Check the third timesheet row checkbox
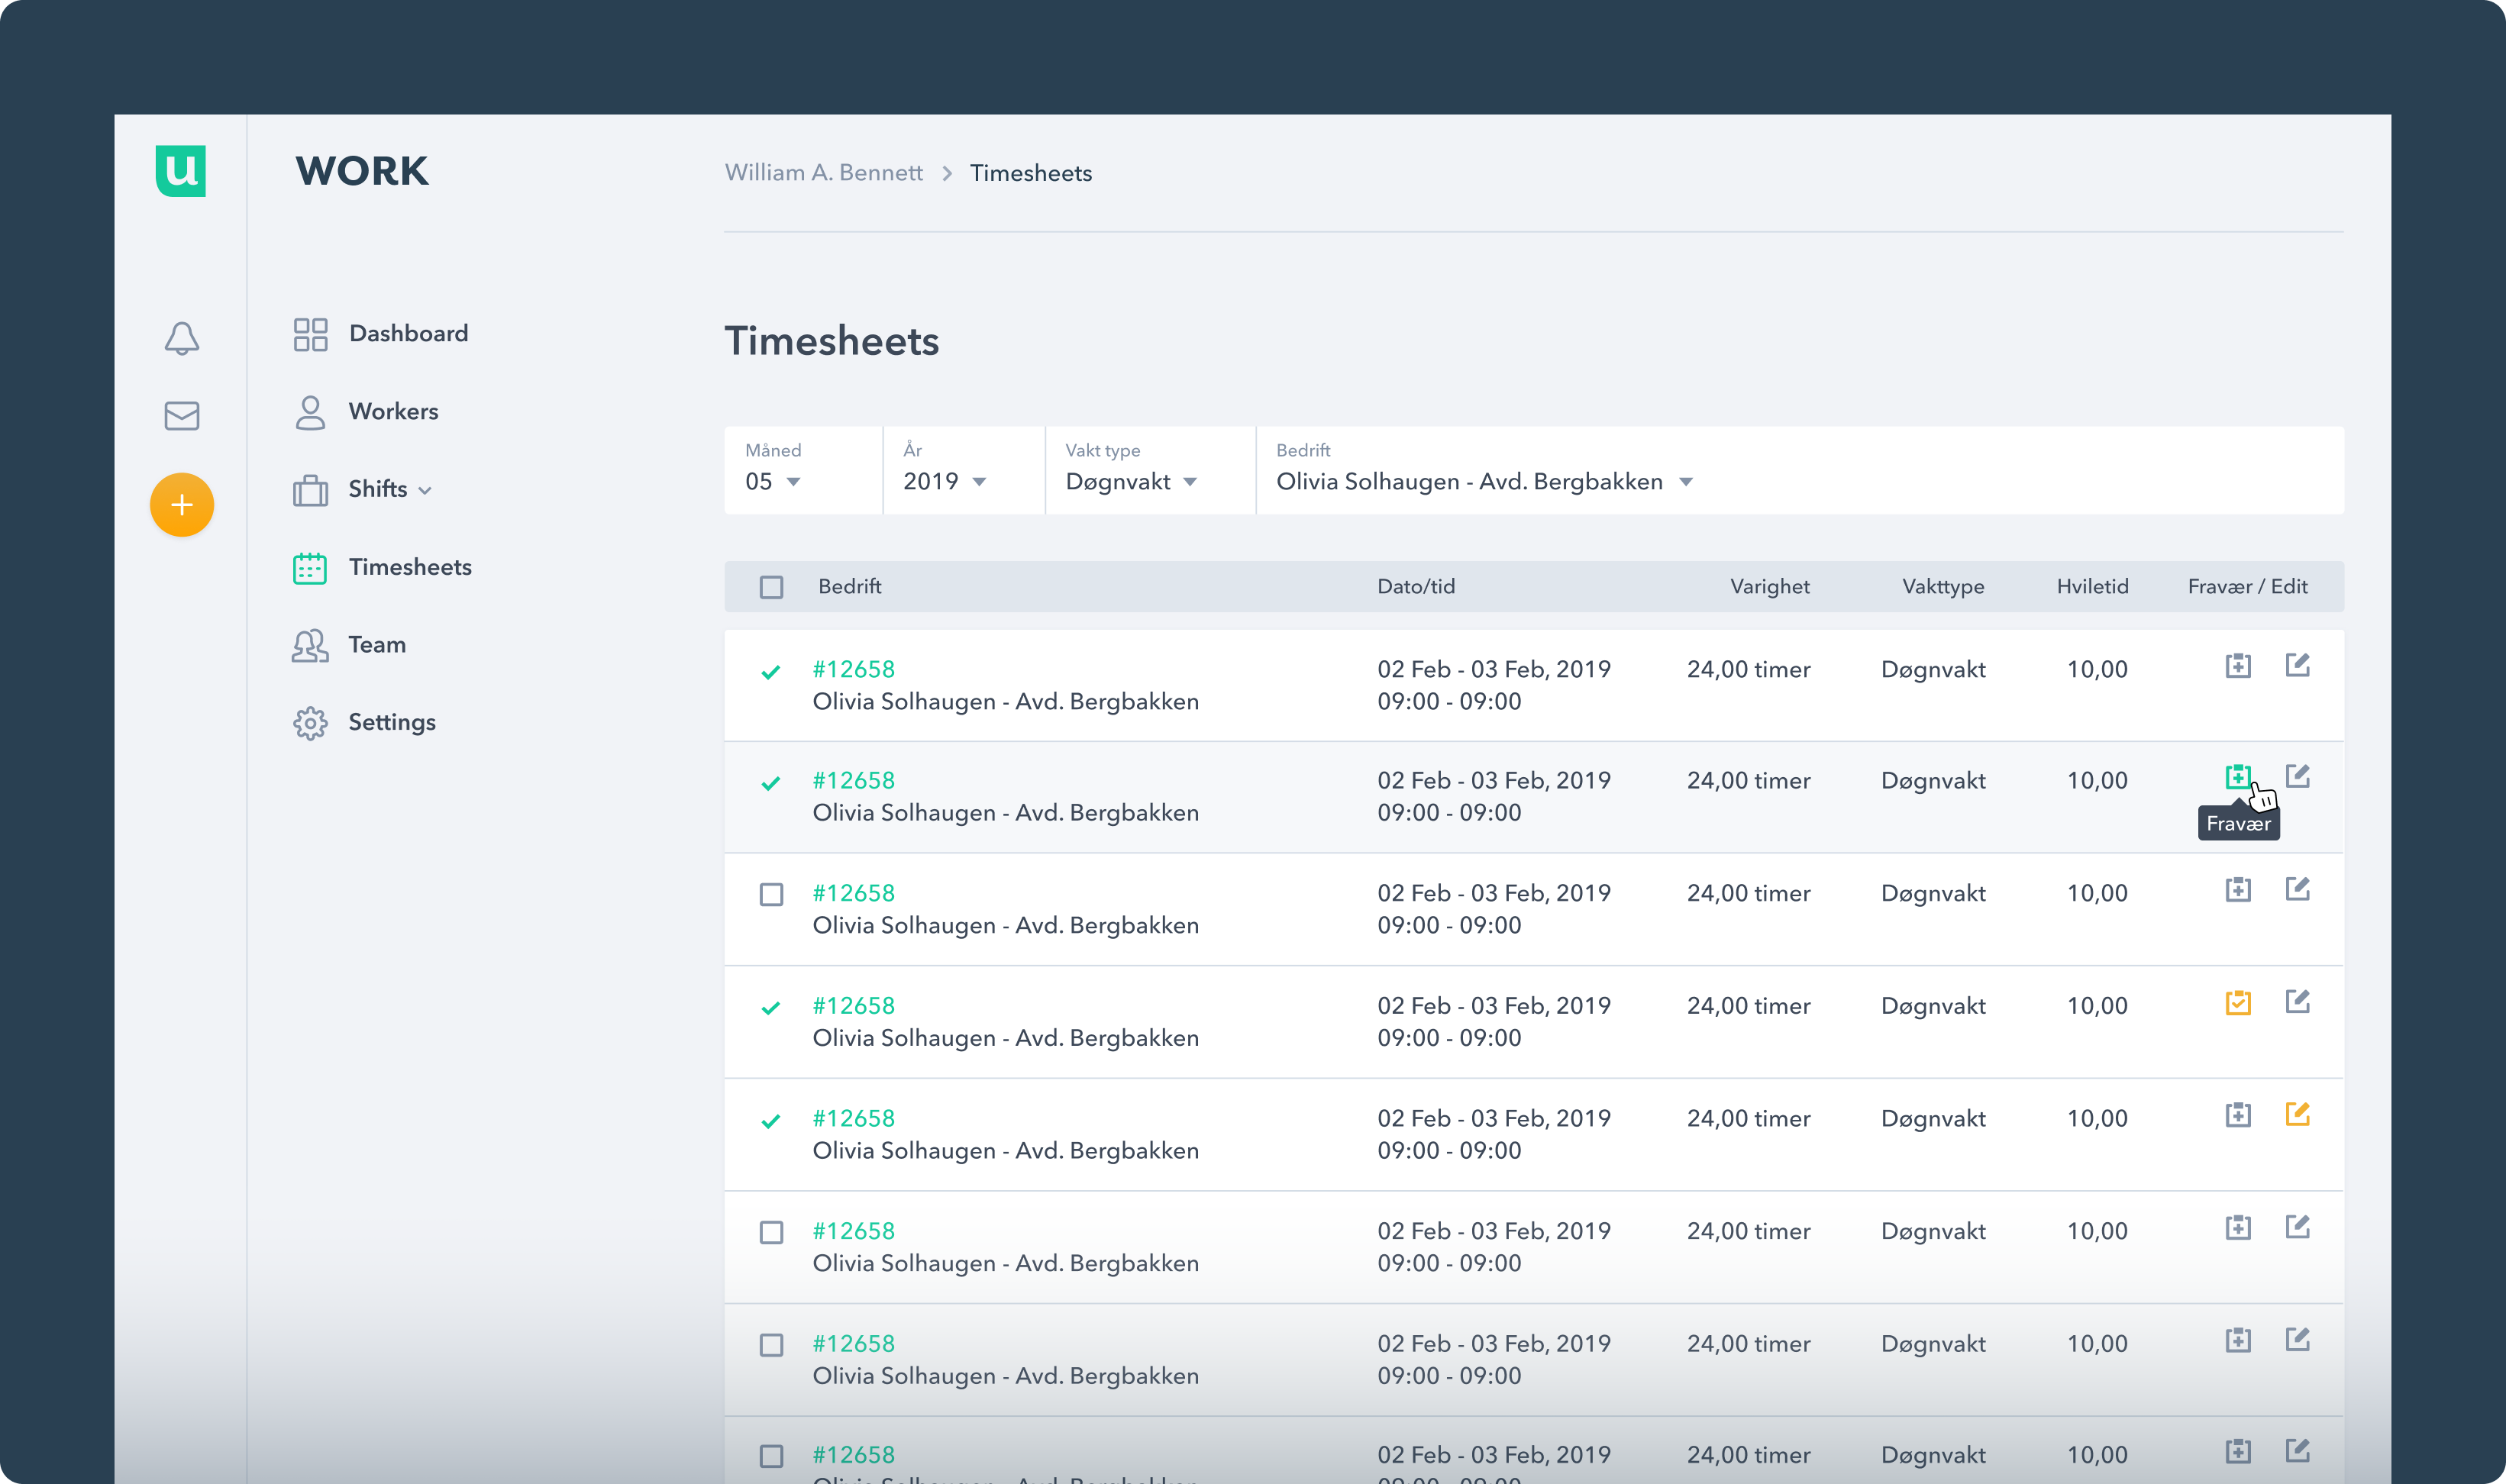The width and height of the screenshot is (2506, 1484). 771,895
